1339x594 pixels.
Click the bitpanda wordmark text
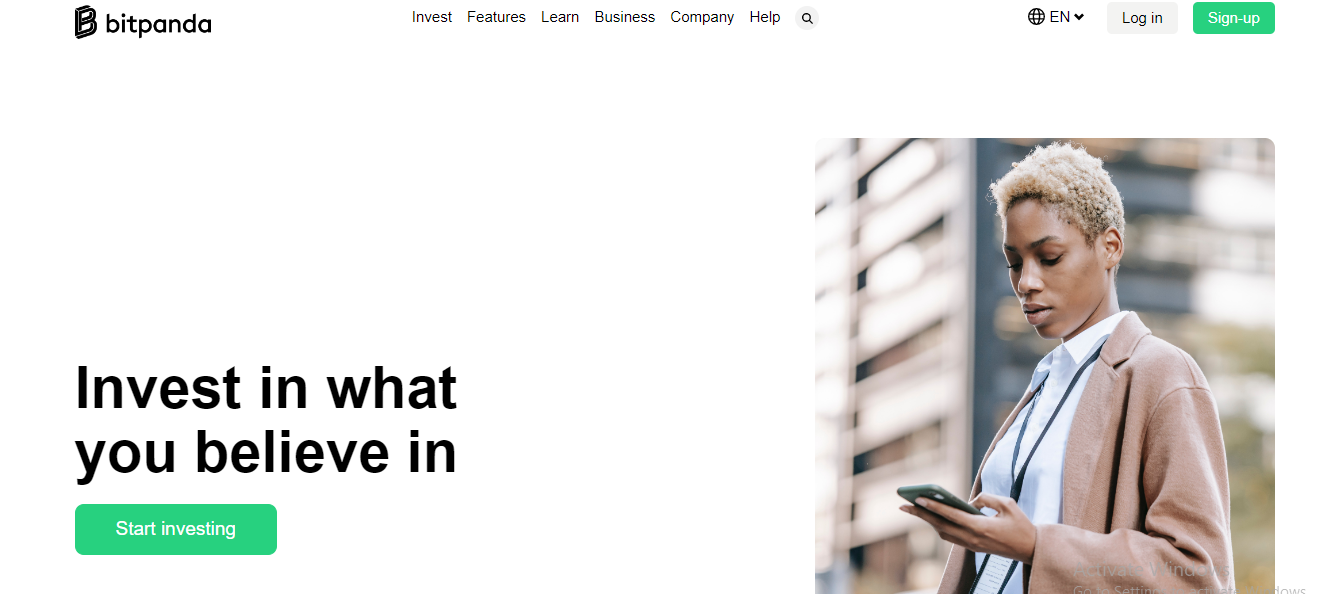[158, 23]
